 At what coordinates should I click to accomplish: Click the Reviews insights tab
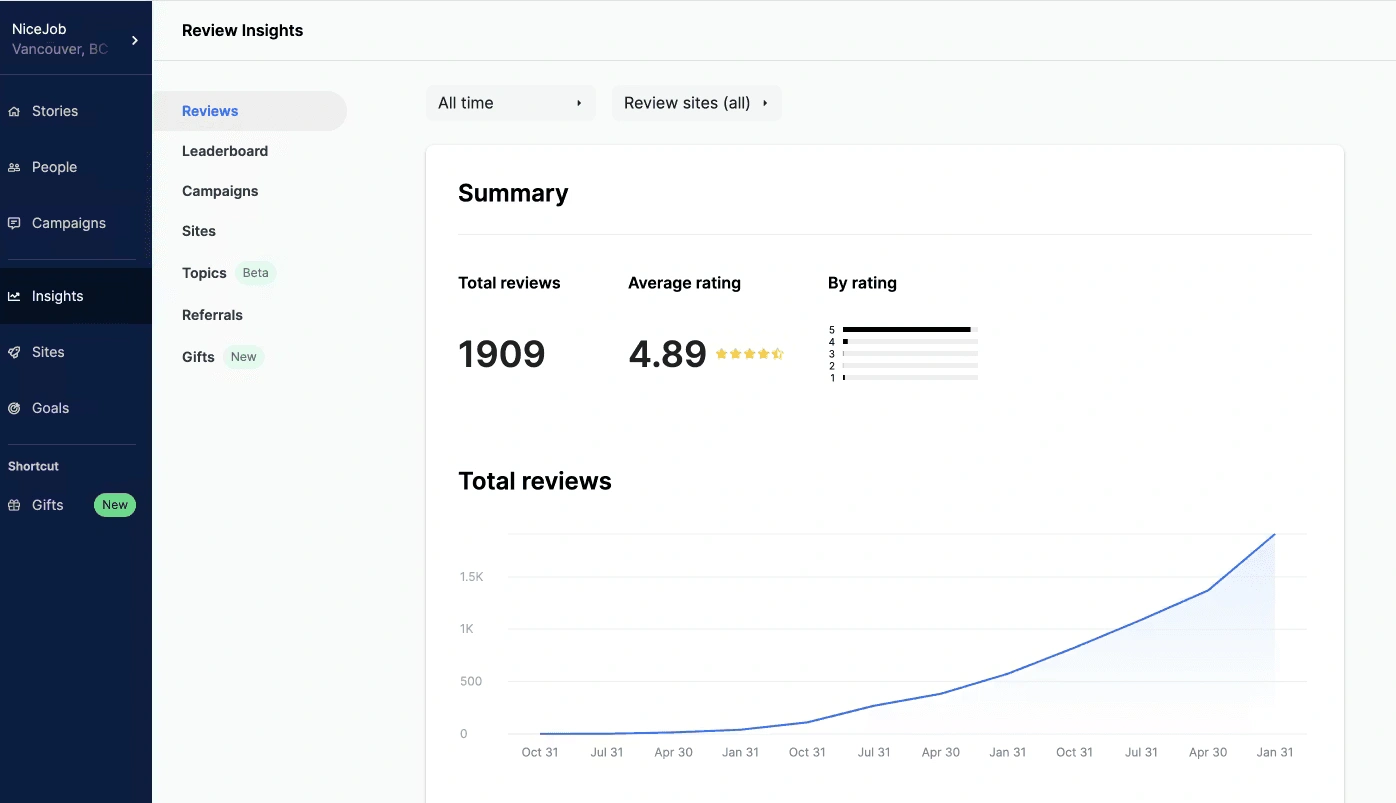tap(210, 111)
